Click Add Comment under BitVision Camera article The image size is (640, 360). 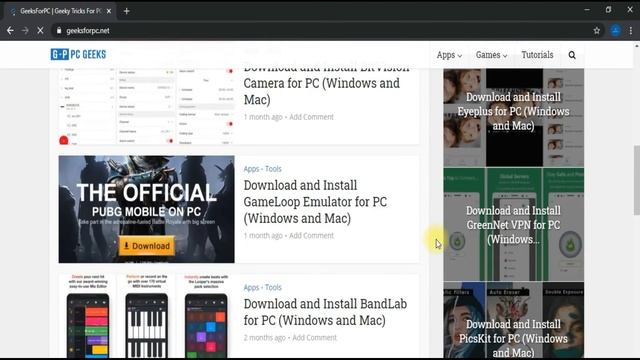pyautogui.click(x=311, y=117)
